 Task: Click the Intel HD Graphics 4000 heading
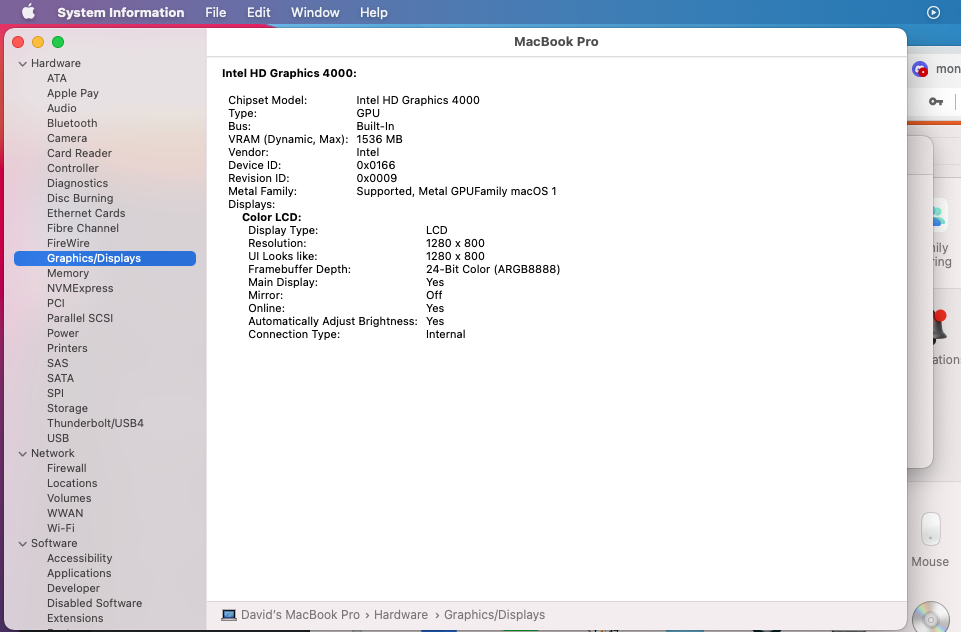[x=289, y=74]
